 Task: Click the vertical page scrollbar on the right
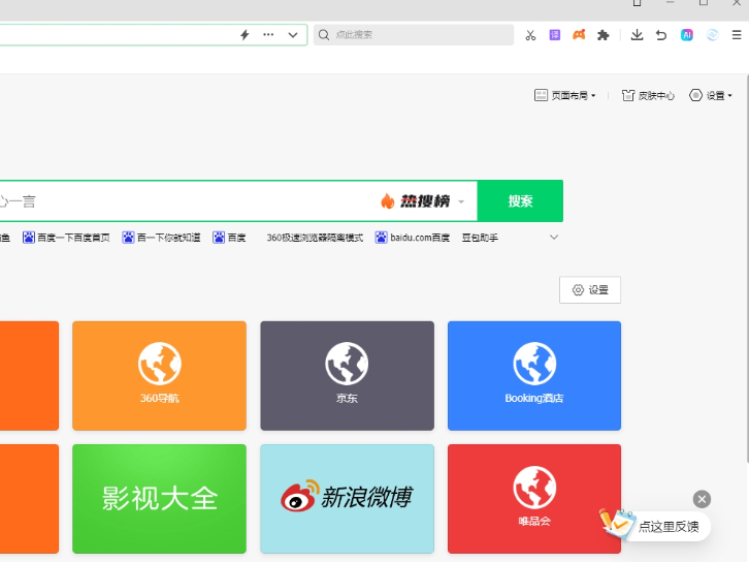(x=746, y=268)
